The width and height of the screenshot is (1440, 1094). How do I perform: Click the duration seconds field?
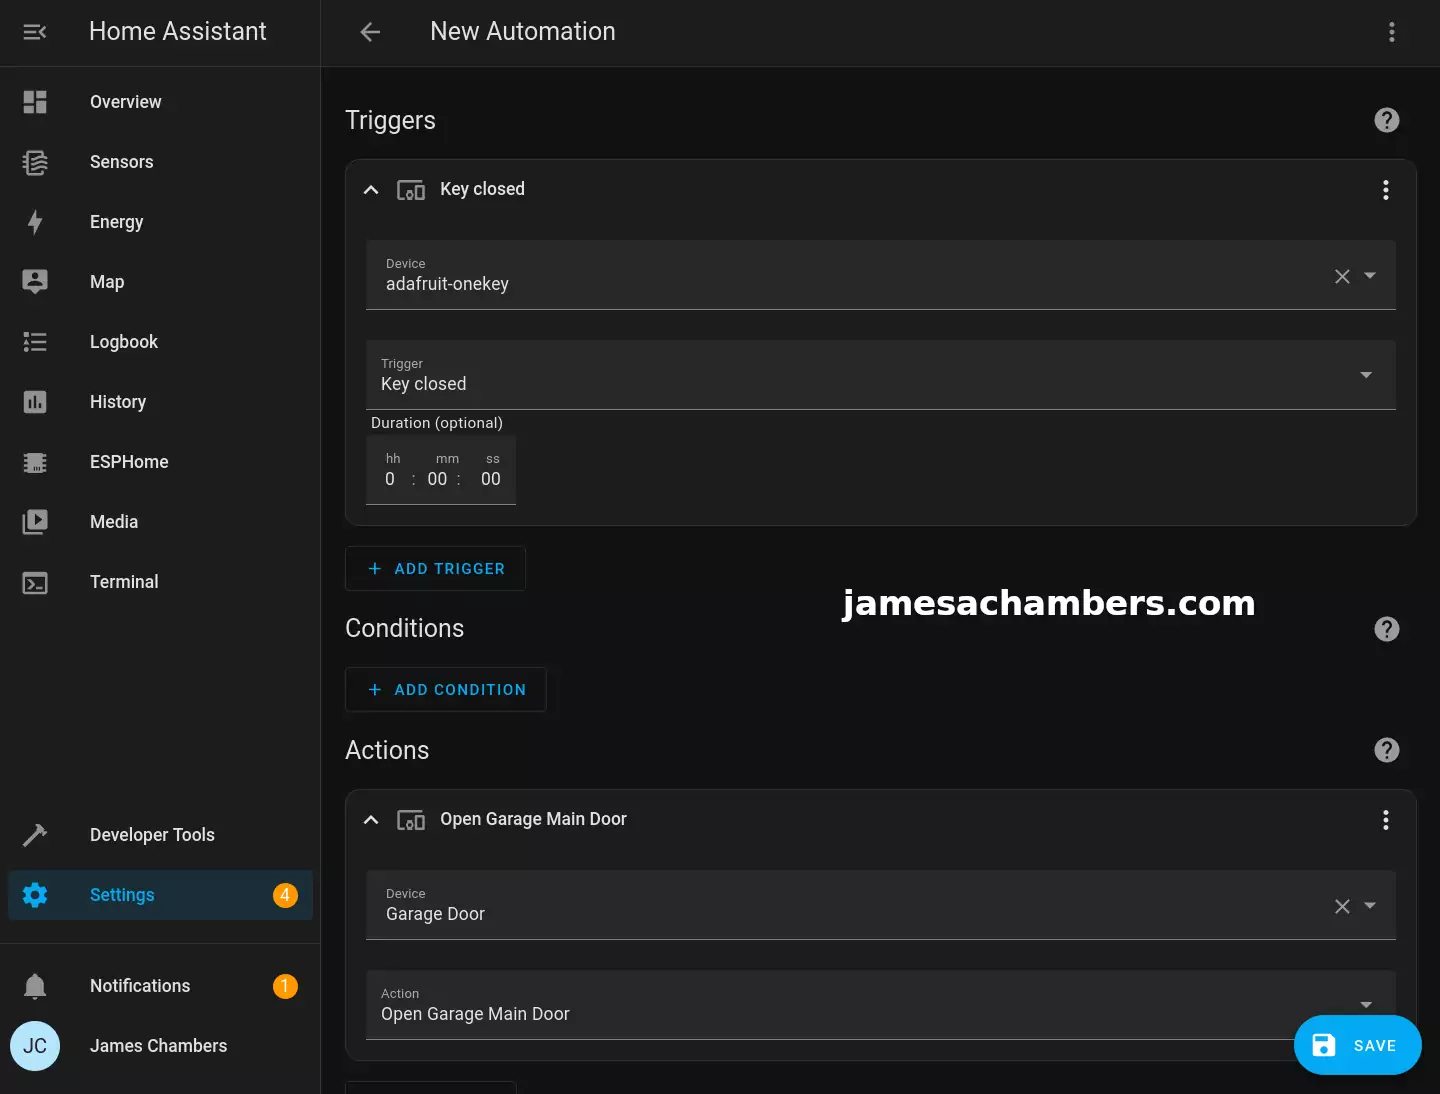[x=490, y=479]
